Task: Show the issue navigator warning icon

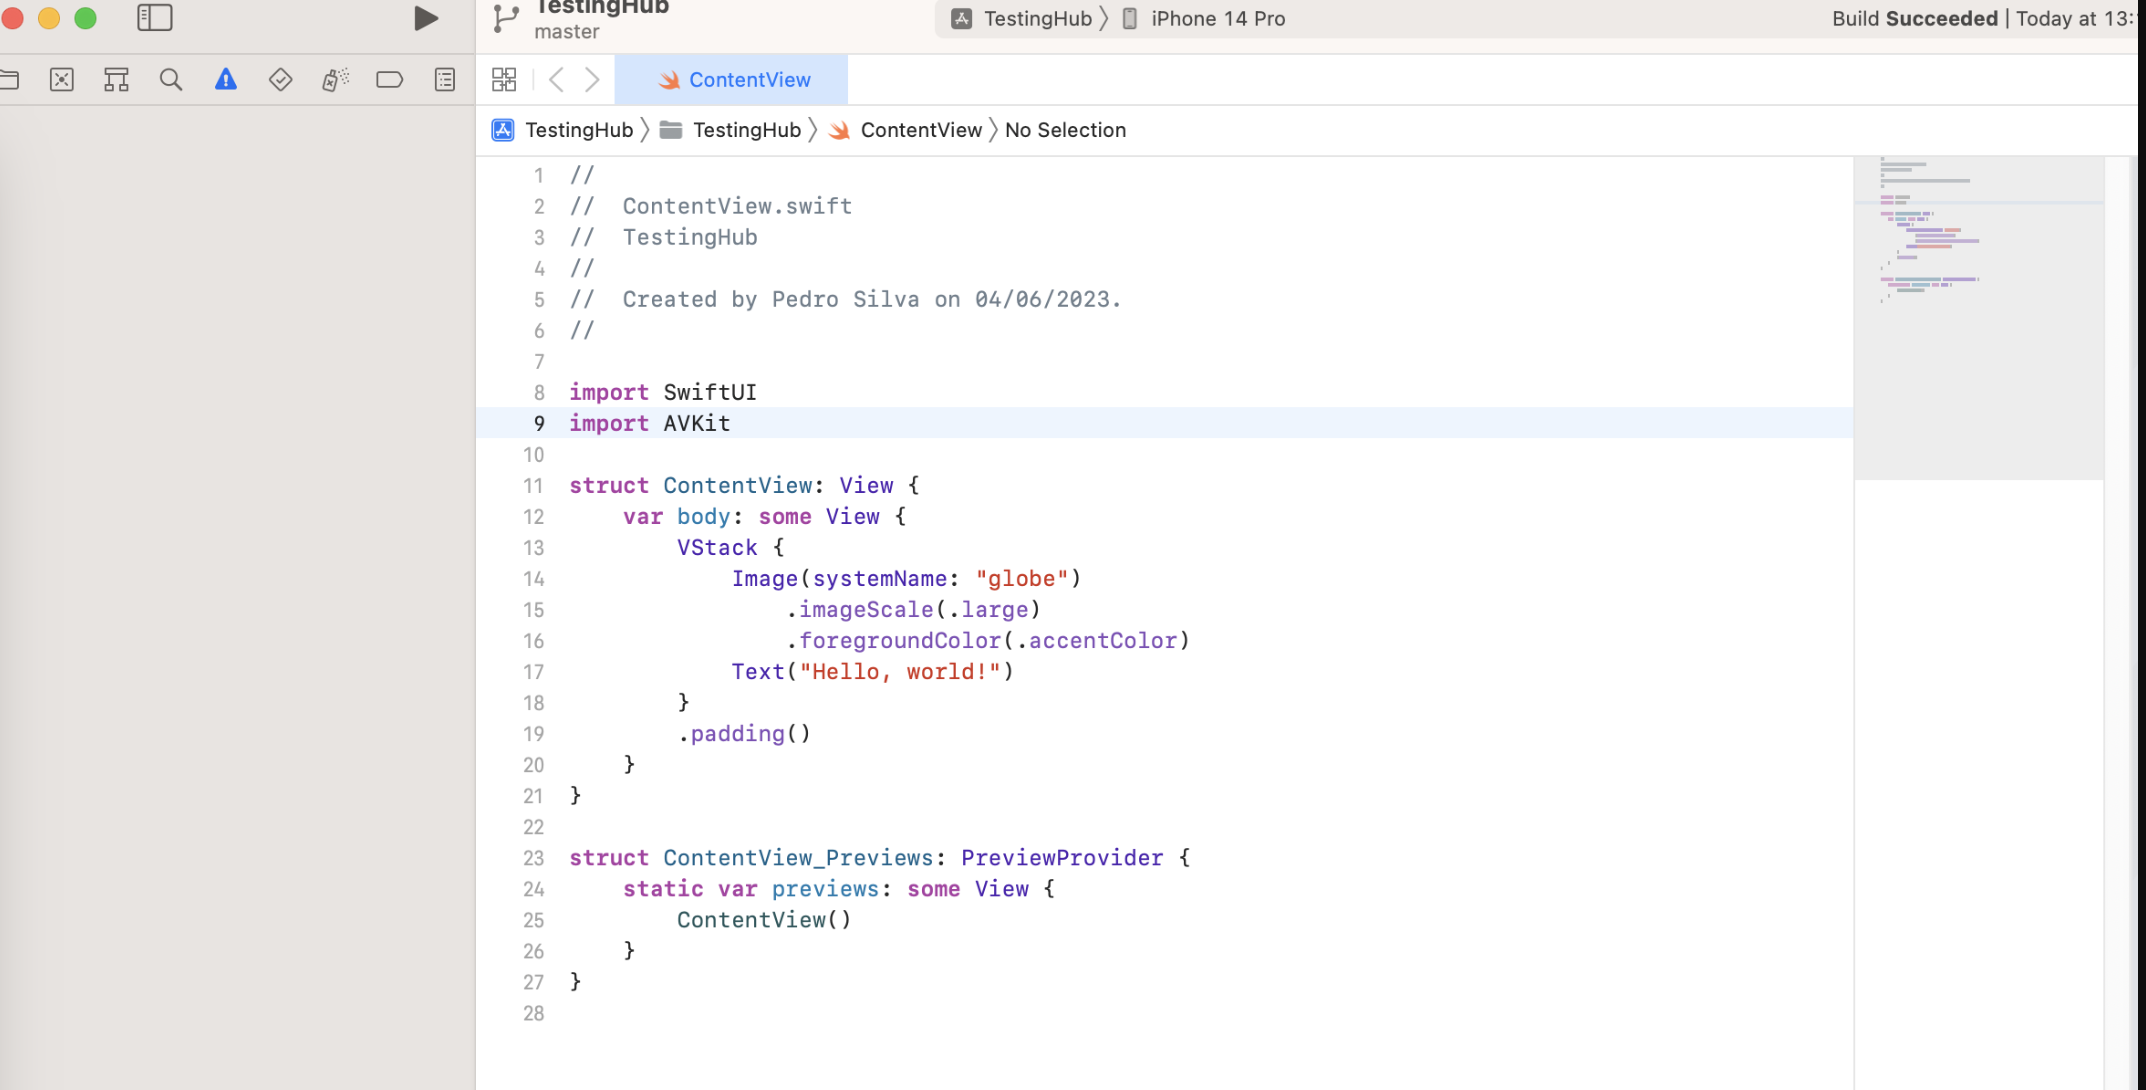Action: point(226,80)
